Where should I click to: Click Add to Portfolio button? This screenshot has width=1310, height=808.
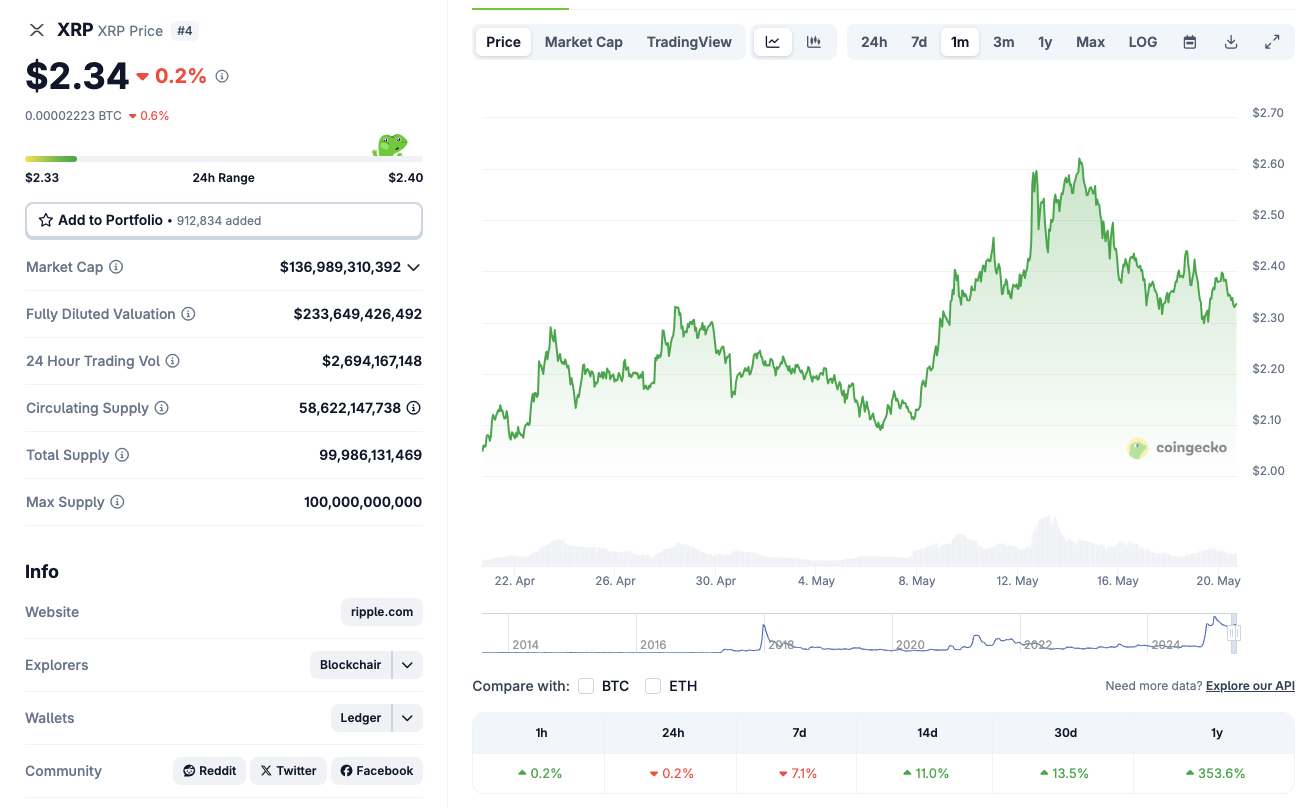[x=223, y=220]
